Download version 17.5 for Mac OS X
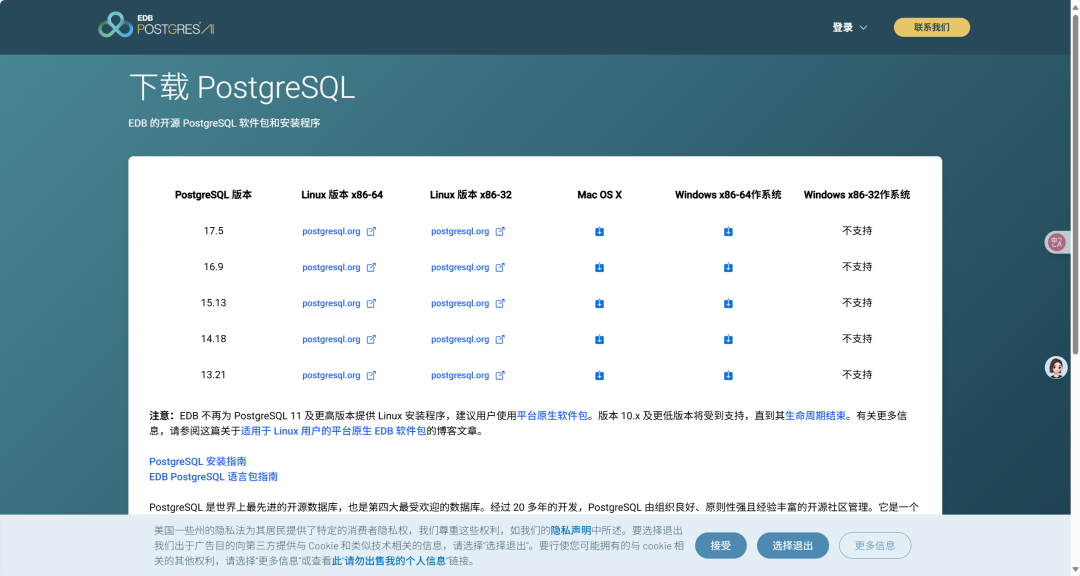 [x=599, y=232]
